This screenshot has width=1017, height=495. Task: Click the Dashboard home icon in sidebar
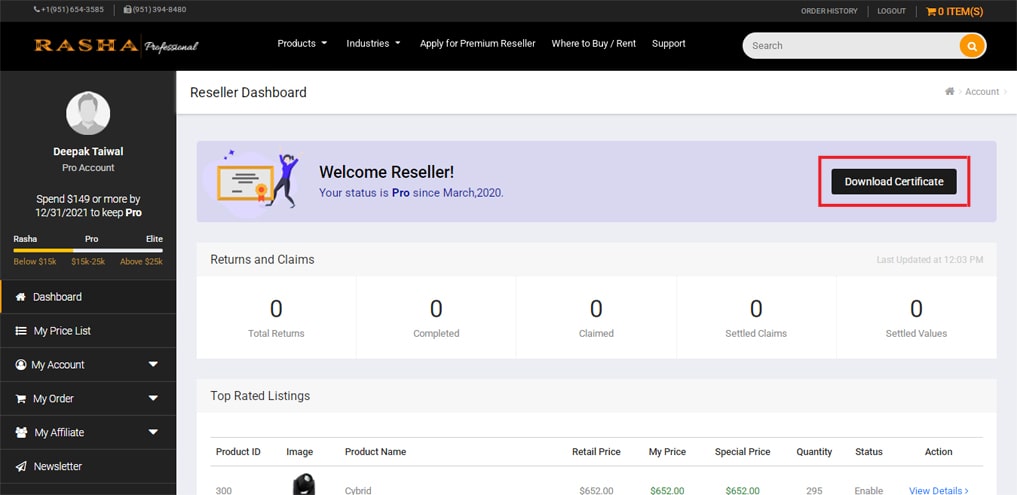pyautogui.click(x=21, y=297)
